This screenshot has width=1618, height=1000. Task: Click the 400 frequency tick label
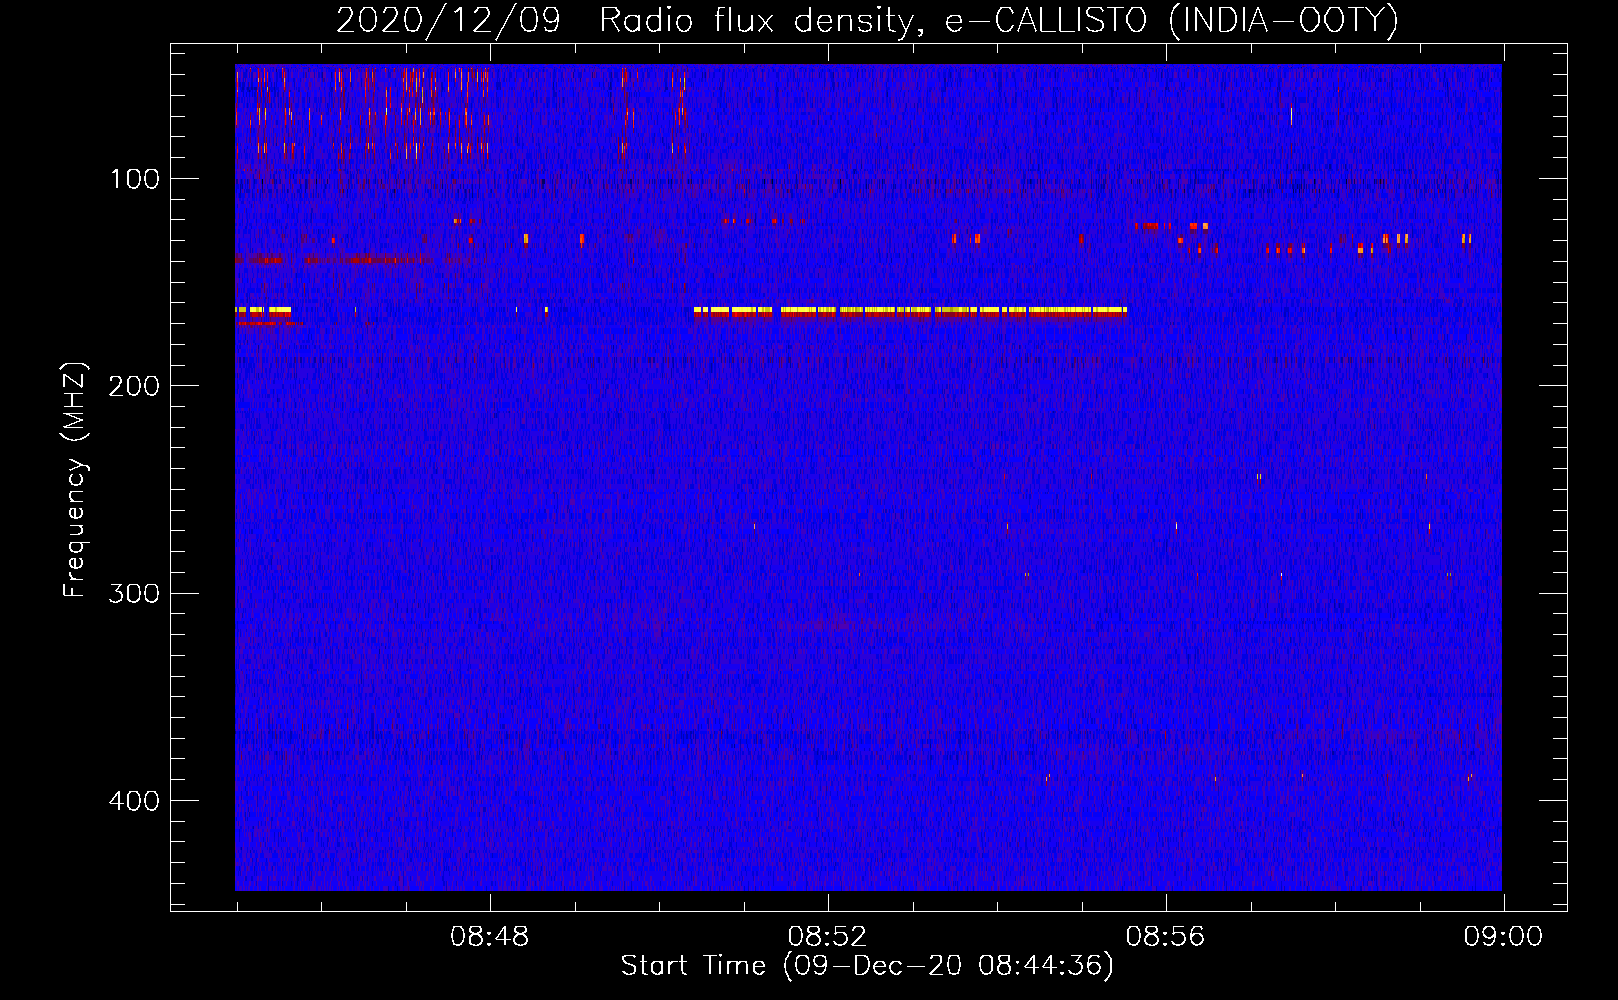(x=134, y=801)
